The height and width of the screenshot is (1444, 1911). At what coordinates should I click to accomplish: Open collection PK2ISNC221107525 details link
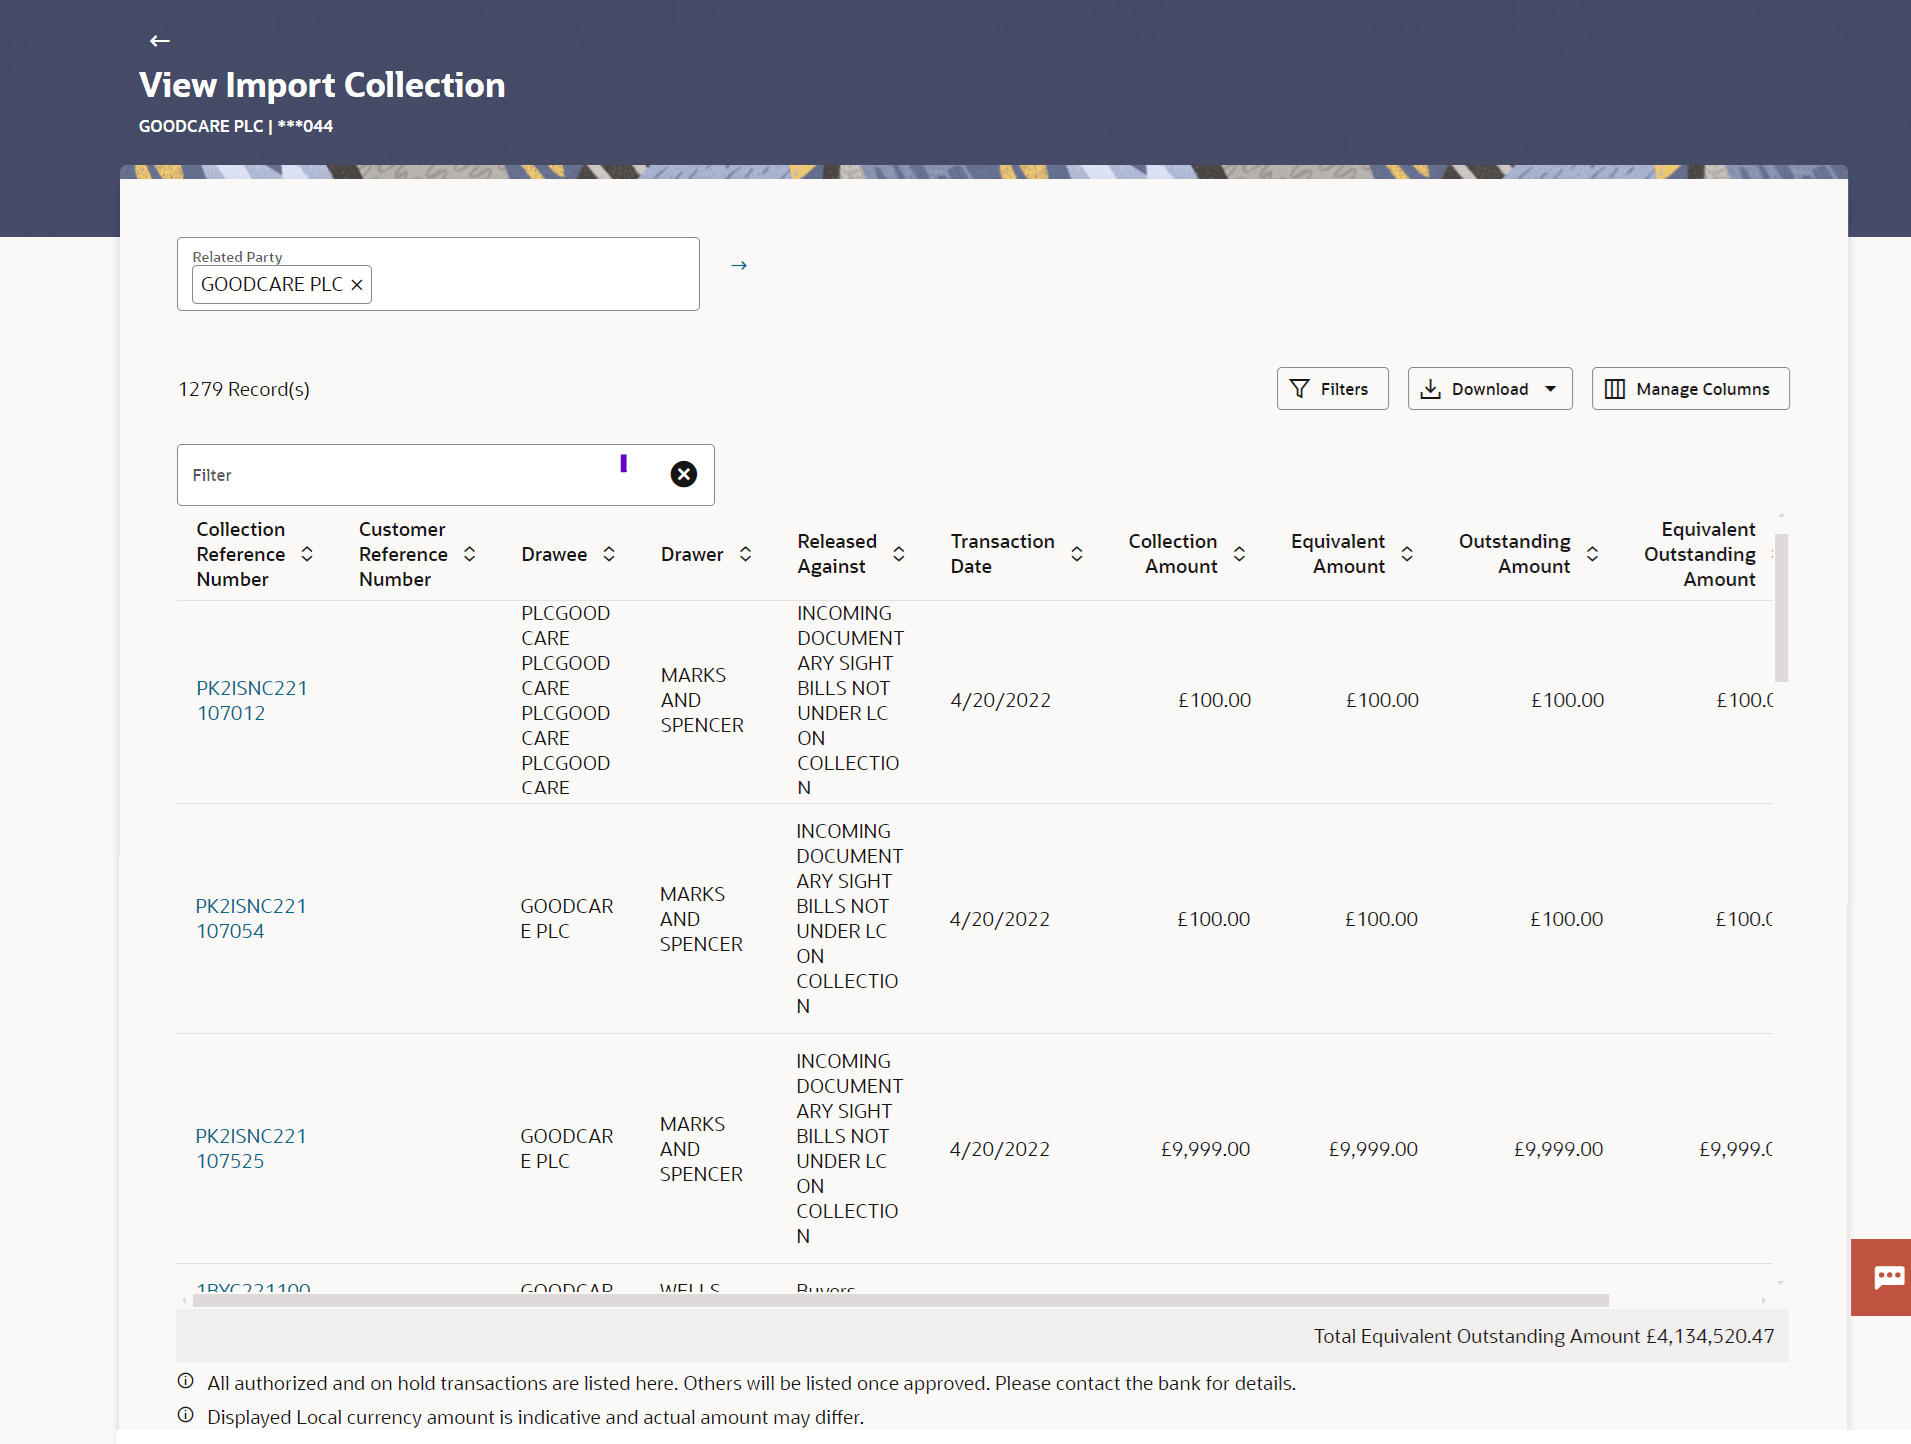251,1148
